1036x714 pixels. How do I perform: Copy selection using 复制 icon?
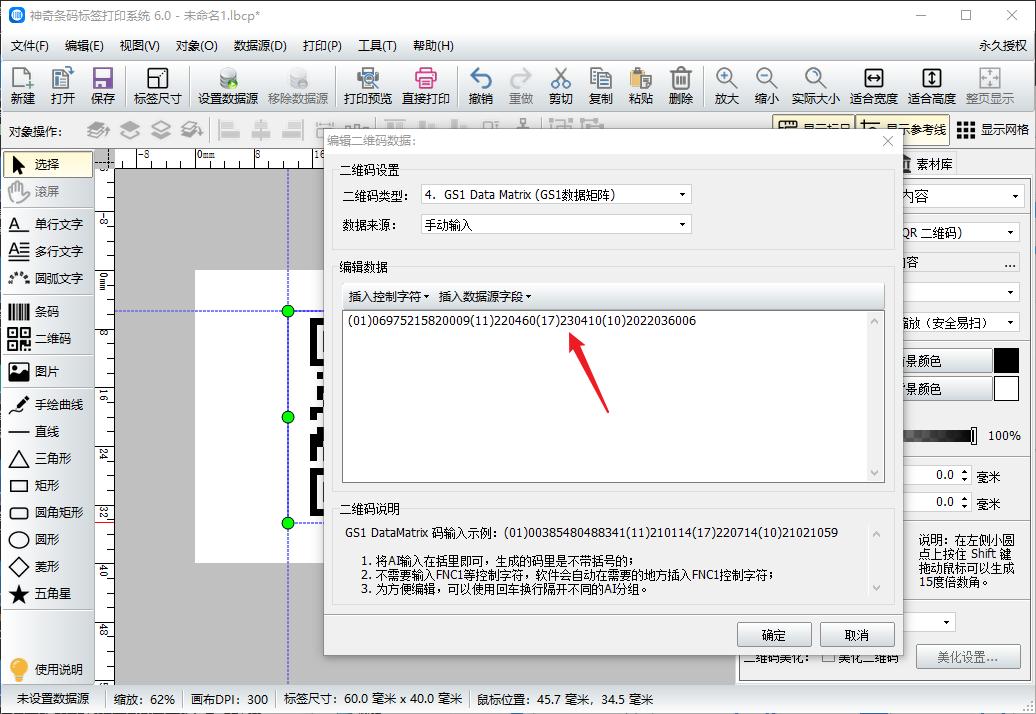601,86
